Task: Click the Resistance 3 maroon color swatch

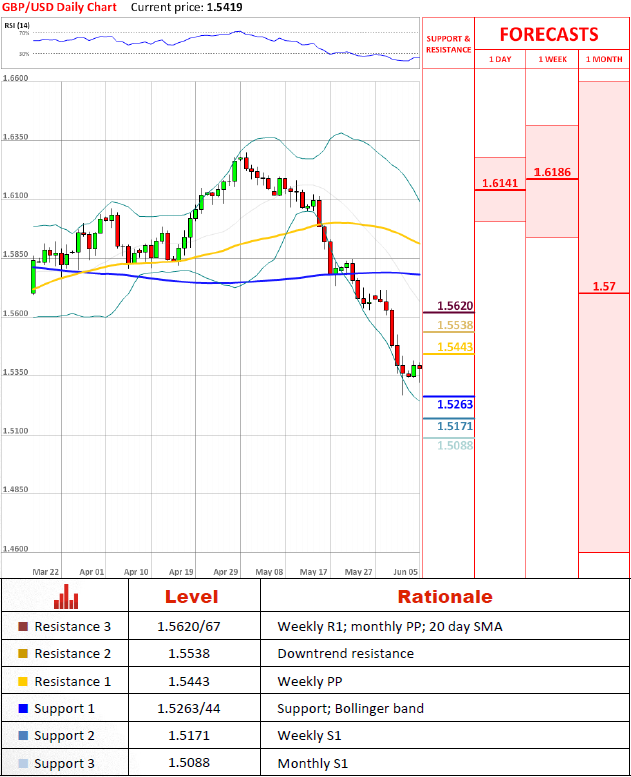Action: coord(23,626)
